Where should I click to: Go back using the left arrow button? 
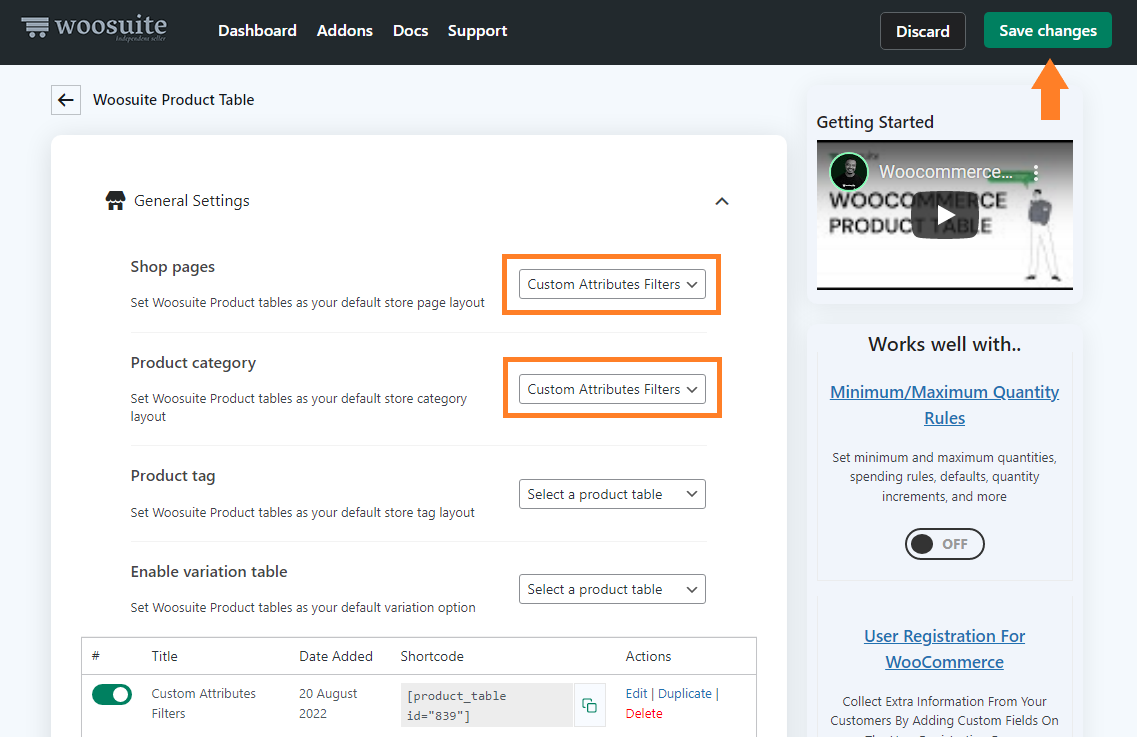[66, 100]
